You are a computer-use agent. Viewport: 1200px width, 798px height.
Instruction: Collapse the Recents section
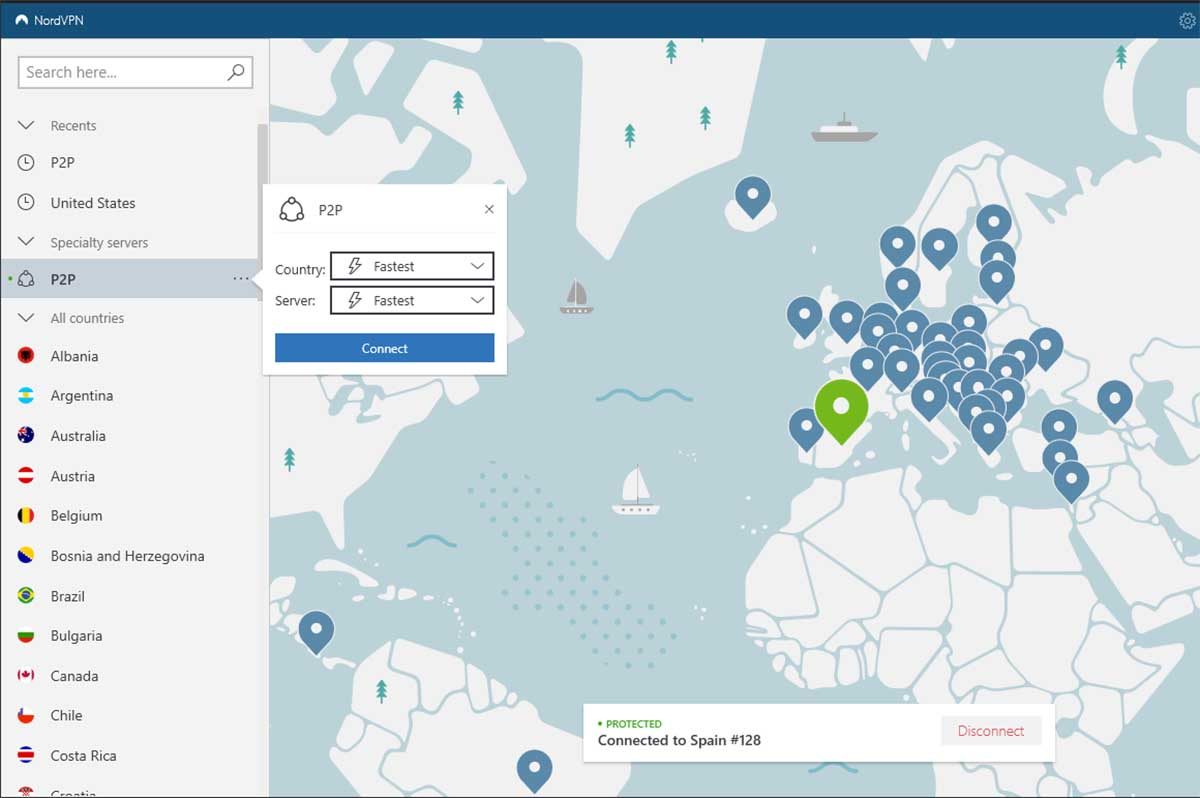(26, 125)
